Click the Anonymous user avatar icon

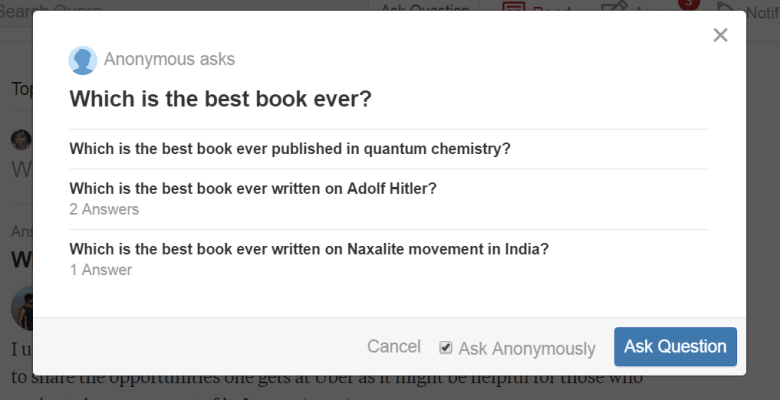(82, 60)
